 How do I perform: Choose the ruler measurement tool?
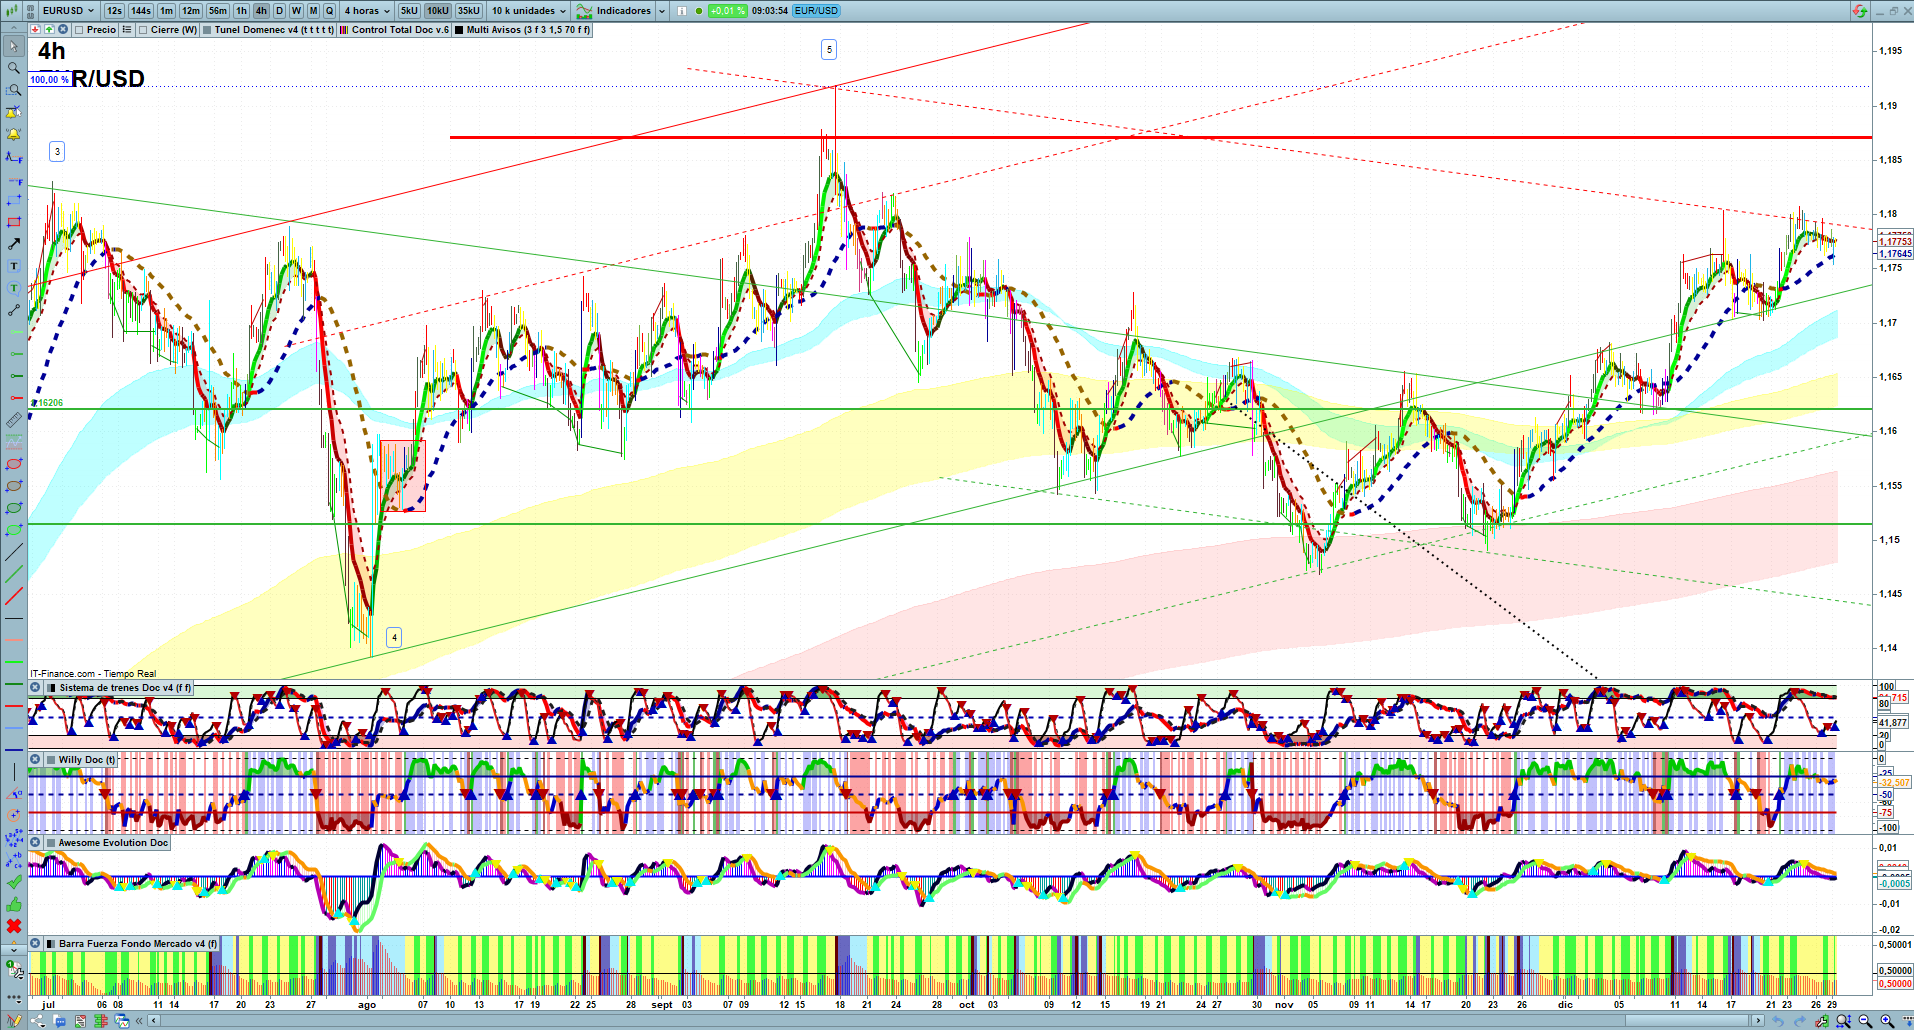[x=13, y=420]
